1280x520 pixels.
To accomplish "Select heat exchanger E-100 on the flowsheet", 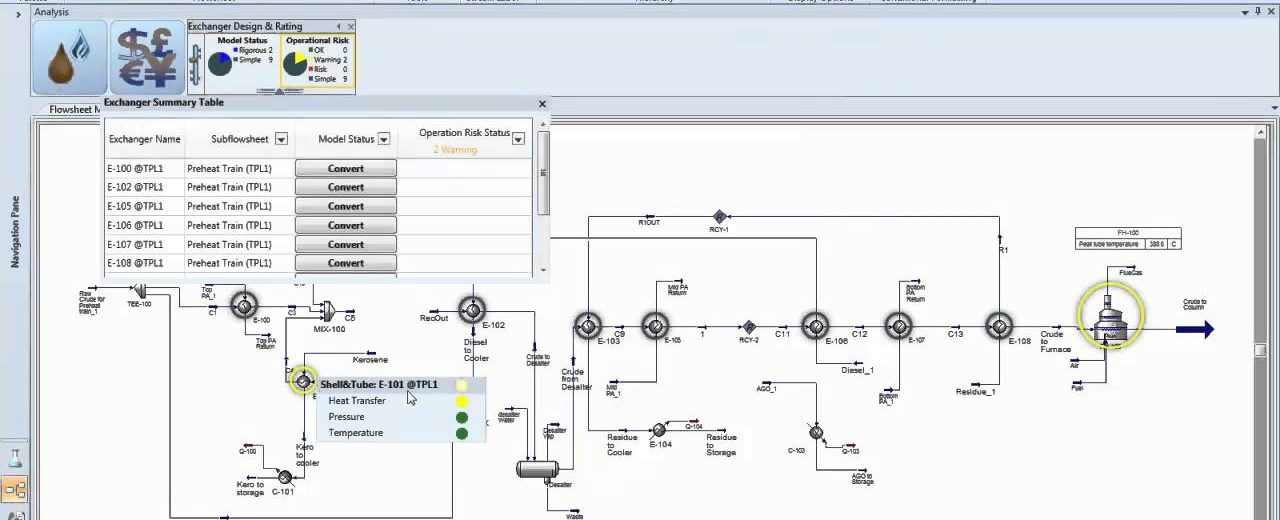I will click(x=244, y=306).
